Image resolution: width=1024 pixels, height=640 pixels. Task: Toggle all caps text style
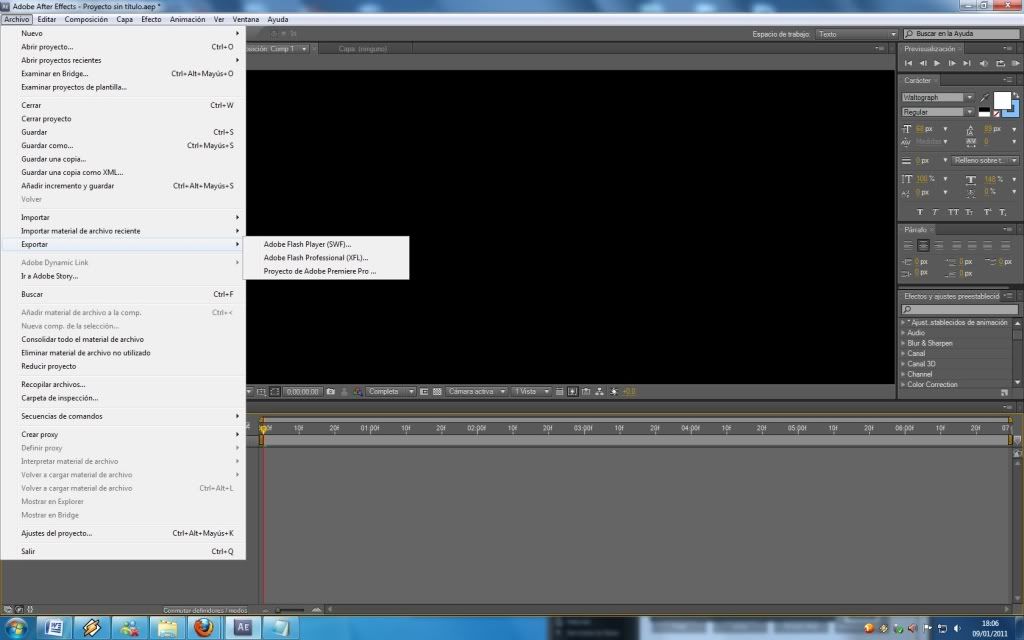tap(953, 212)
